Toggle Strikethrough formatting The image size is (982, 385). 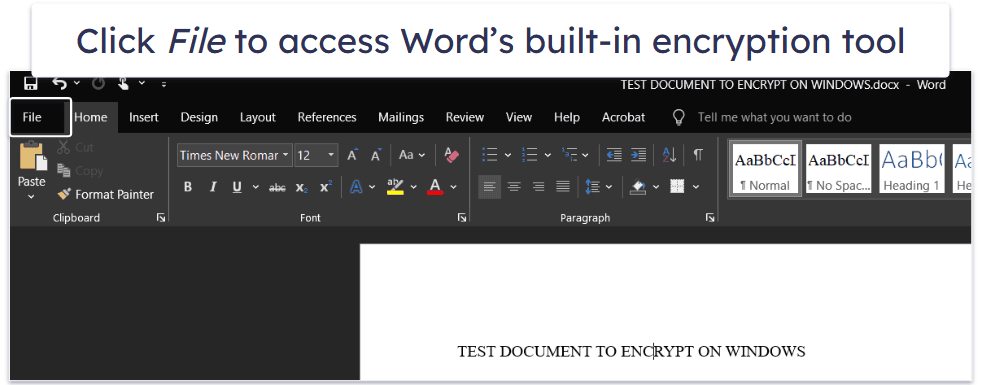coord(277,187)
